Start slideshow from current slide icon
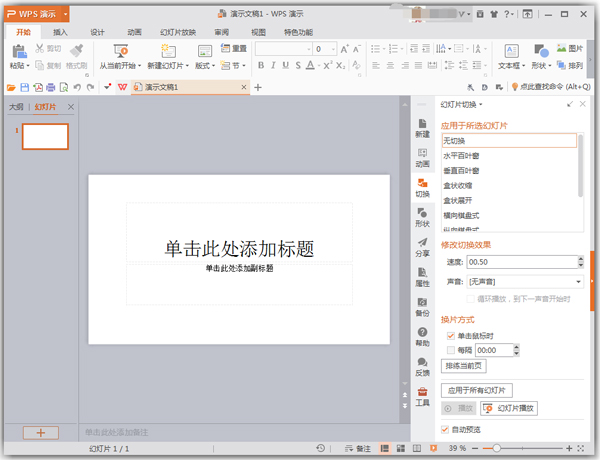The width and height of the screenshot is (600, 460). 121,51
